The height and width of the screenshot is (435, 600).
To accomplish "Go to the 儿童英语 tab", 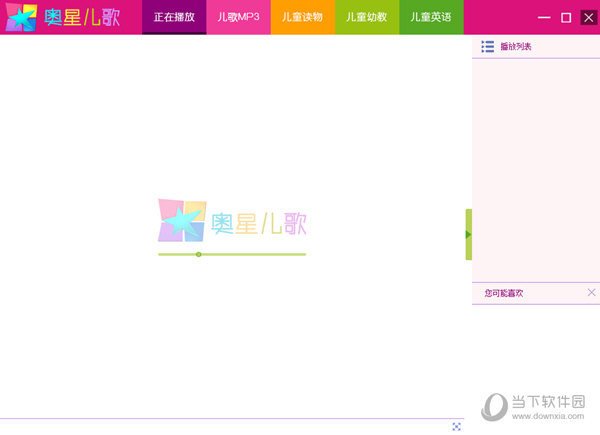I will (x=431, y=17).
